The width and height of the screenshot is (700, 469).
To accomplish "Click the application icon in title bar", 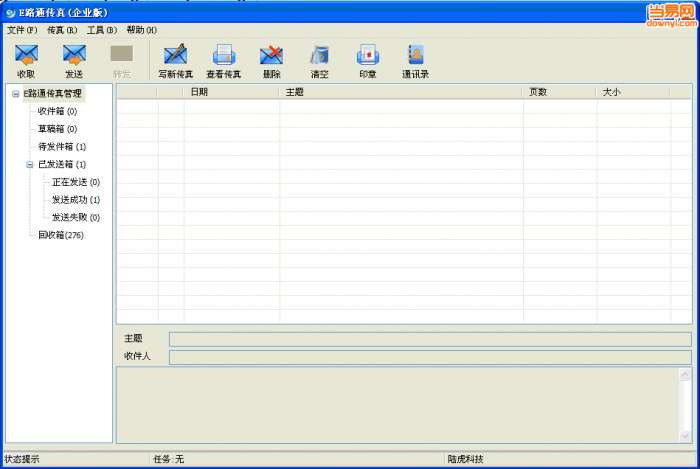I will [x=10, y=13].
